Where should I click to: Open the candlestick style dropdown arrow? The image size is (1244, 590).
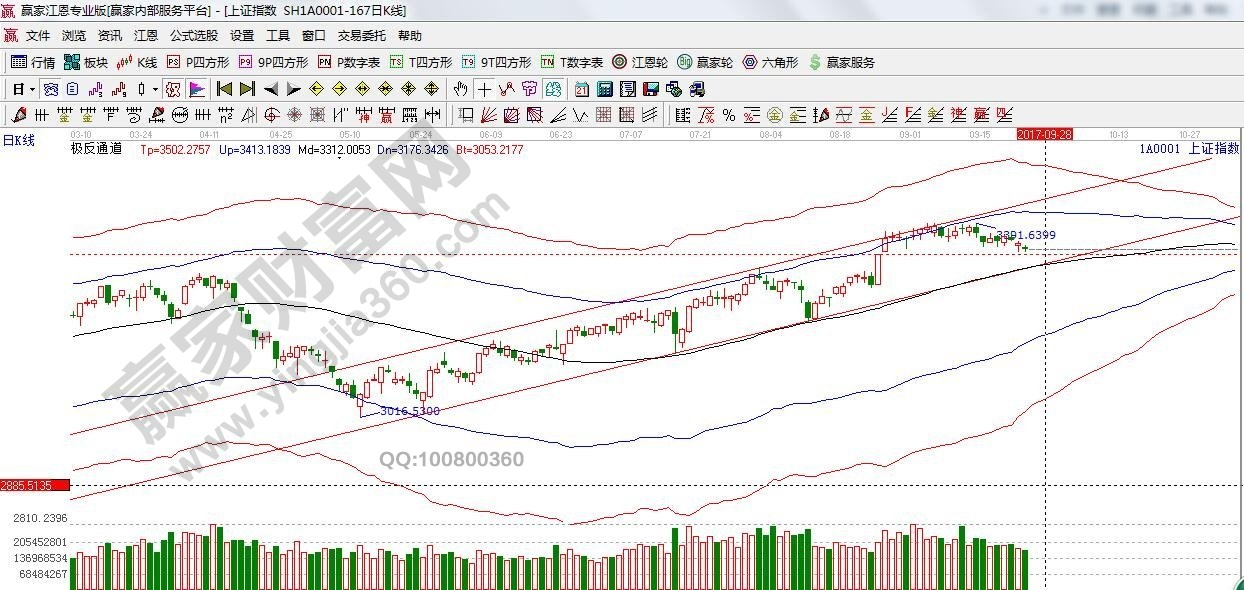(x=155, y=89)
